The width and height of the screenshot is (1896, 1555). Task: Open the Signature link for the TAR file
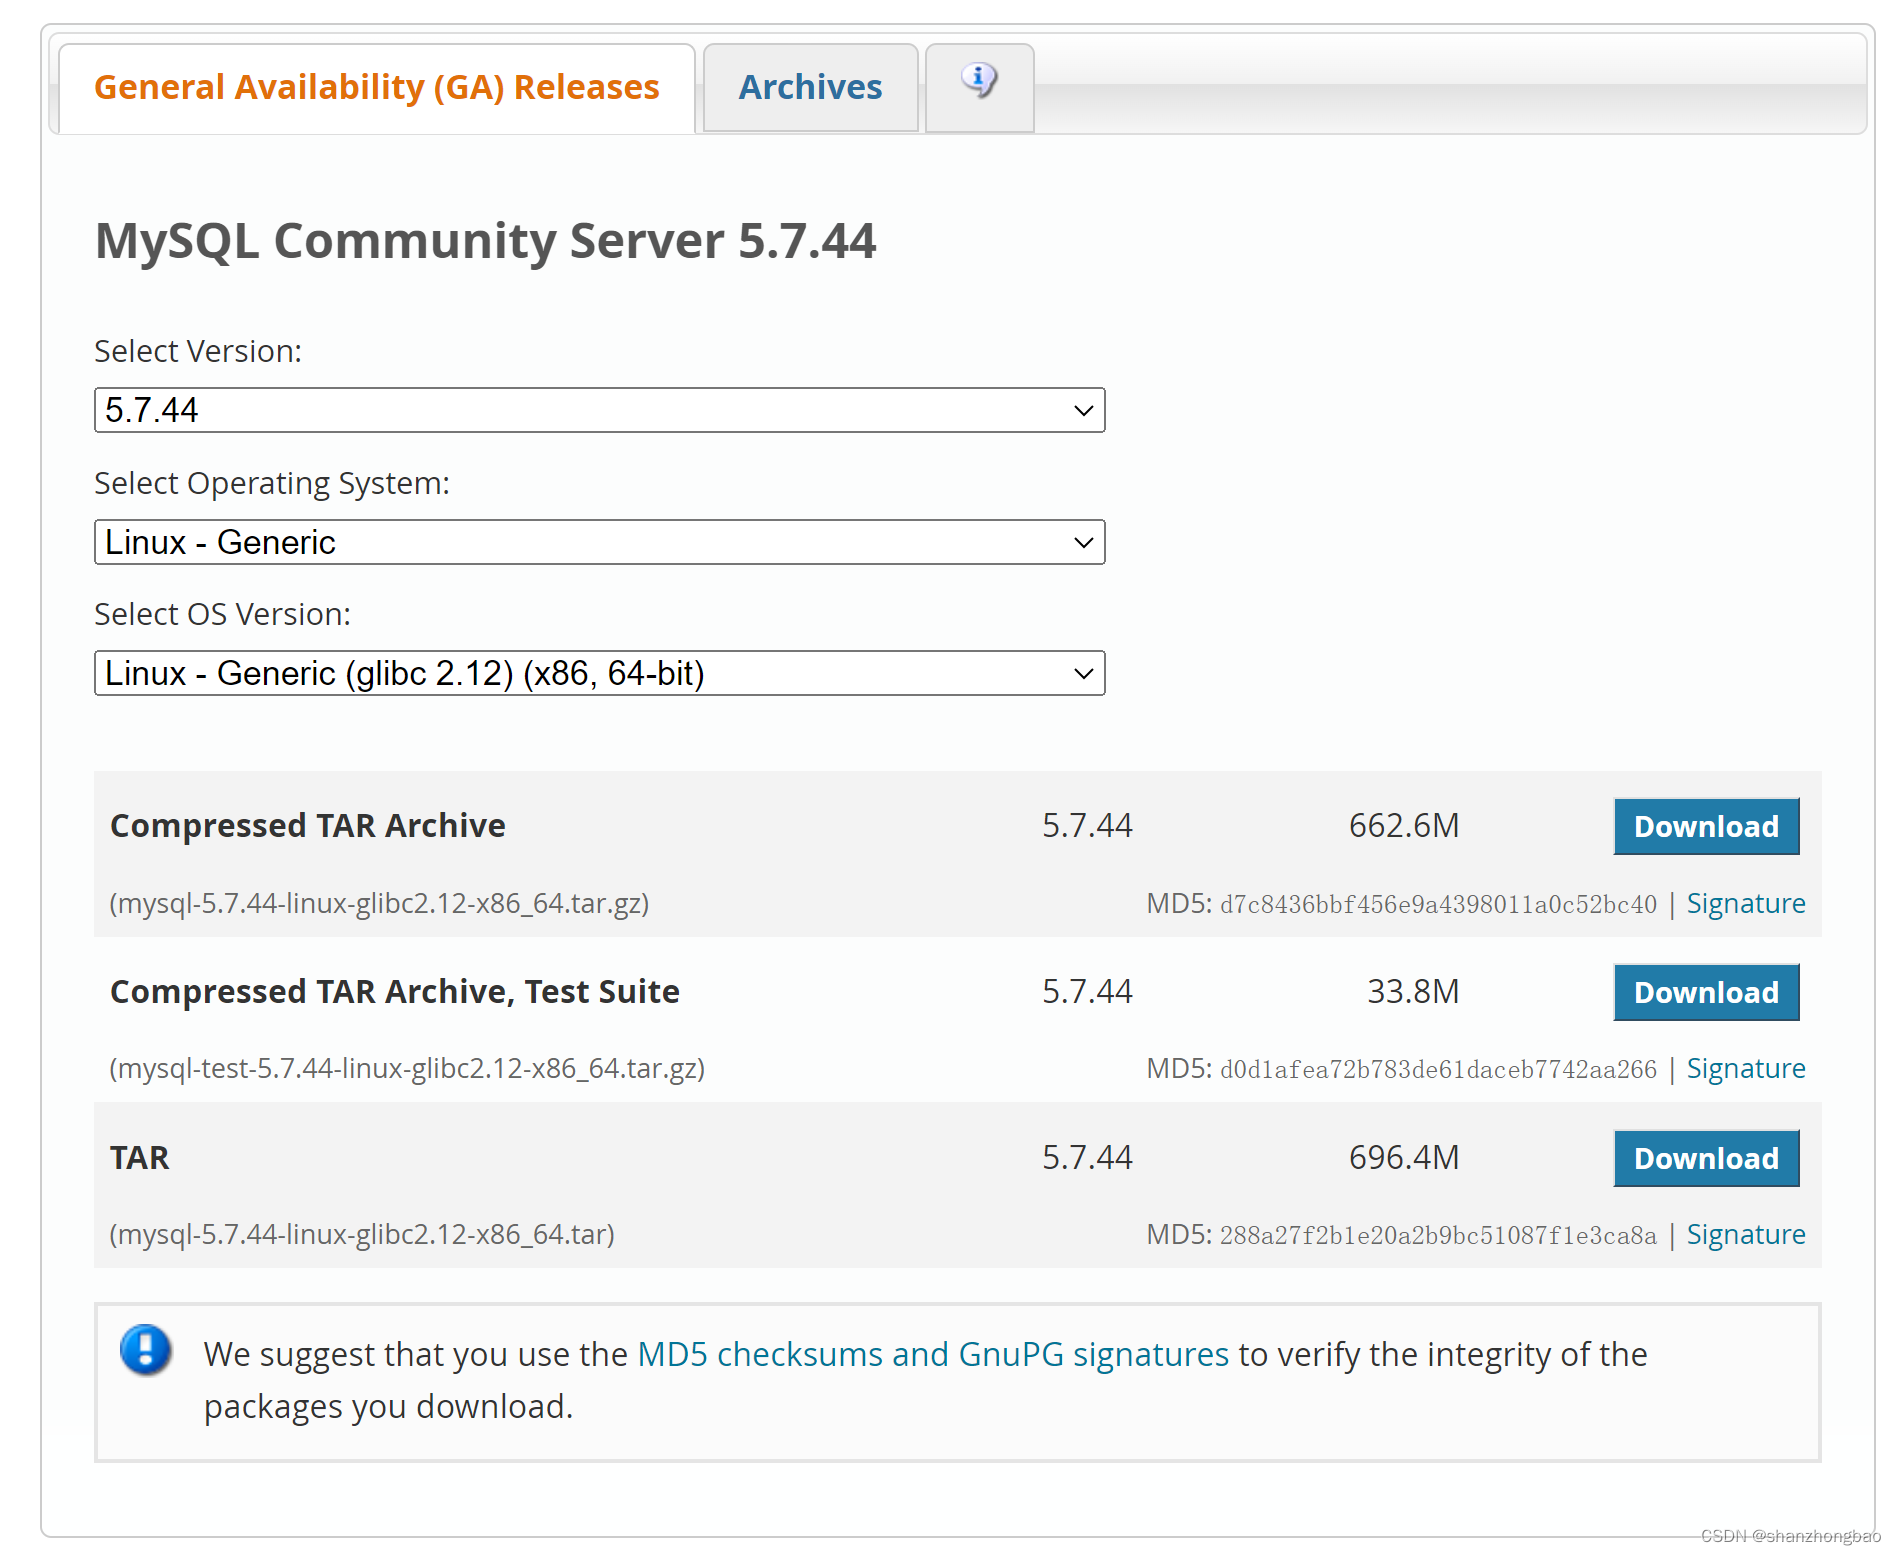pyautogui.click(x=1745, y=1234)
